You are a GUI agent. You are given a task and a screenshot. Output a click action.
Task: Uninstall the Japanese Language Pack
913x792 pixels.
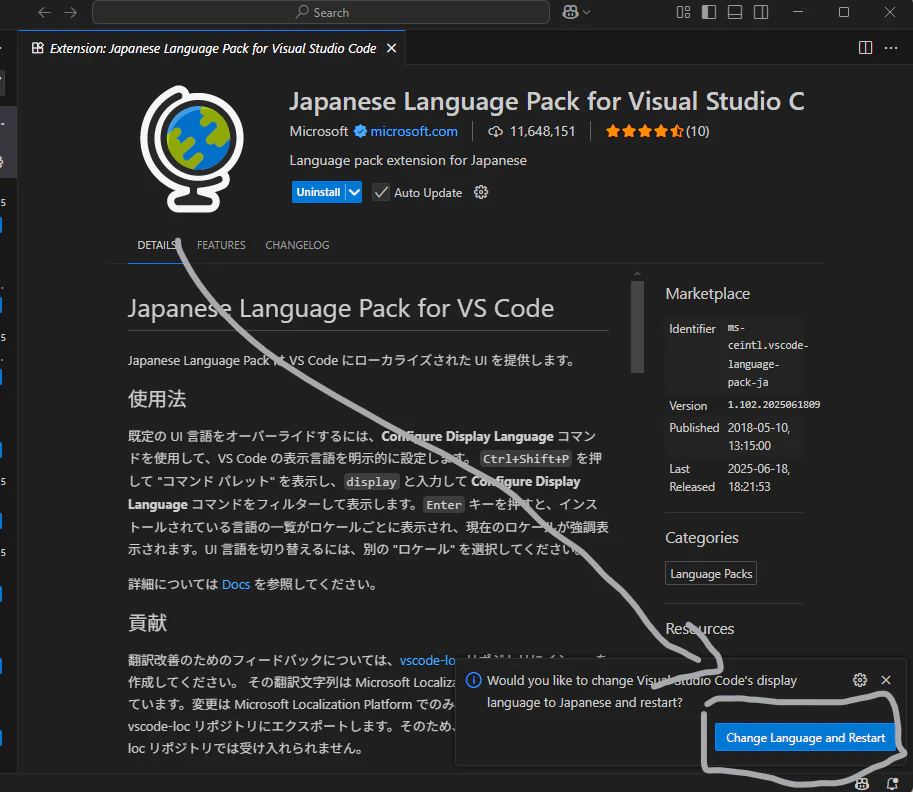pos(319,192)
